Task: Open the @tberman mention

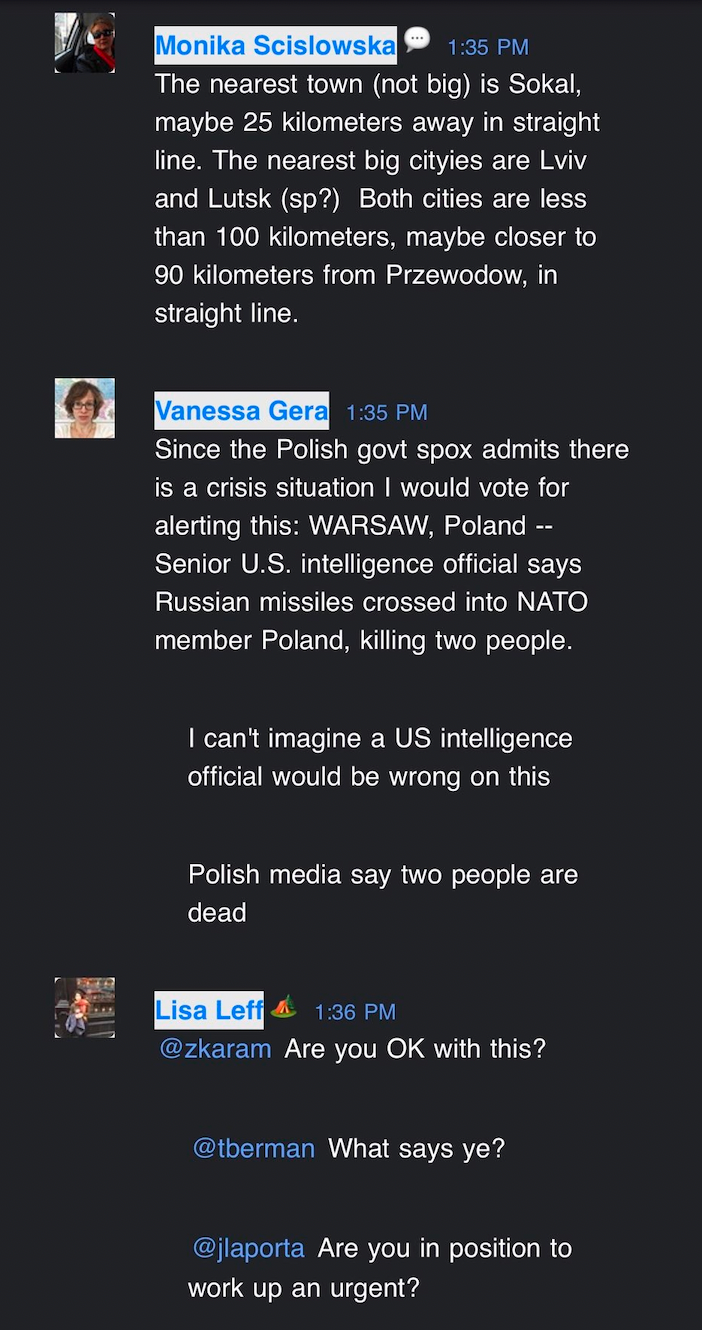Action: [254, 1148]
